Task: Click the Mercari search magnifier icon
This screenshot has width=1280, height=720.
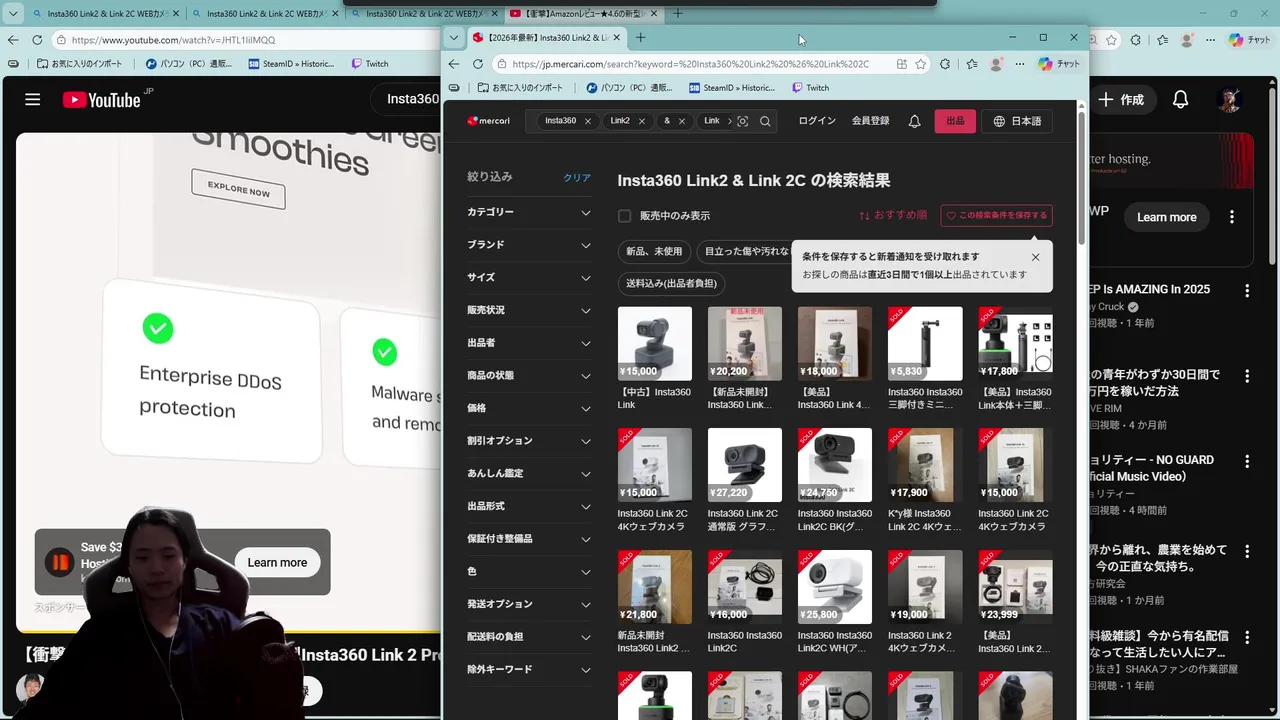Action: click(765, 121)
